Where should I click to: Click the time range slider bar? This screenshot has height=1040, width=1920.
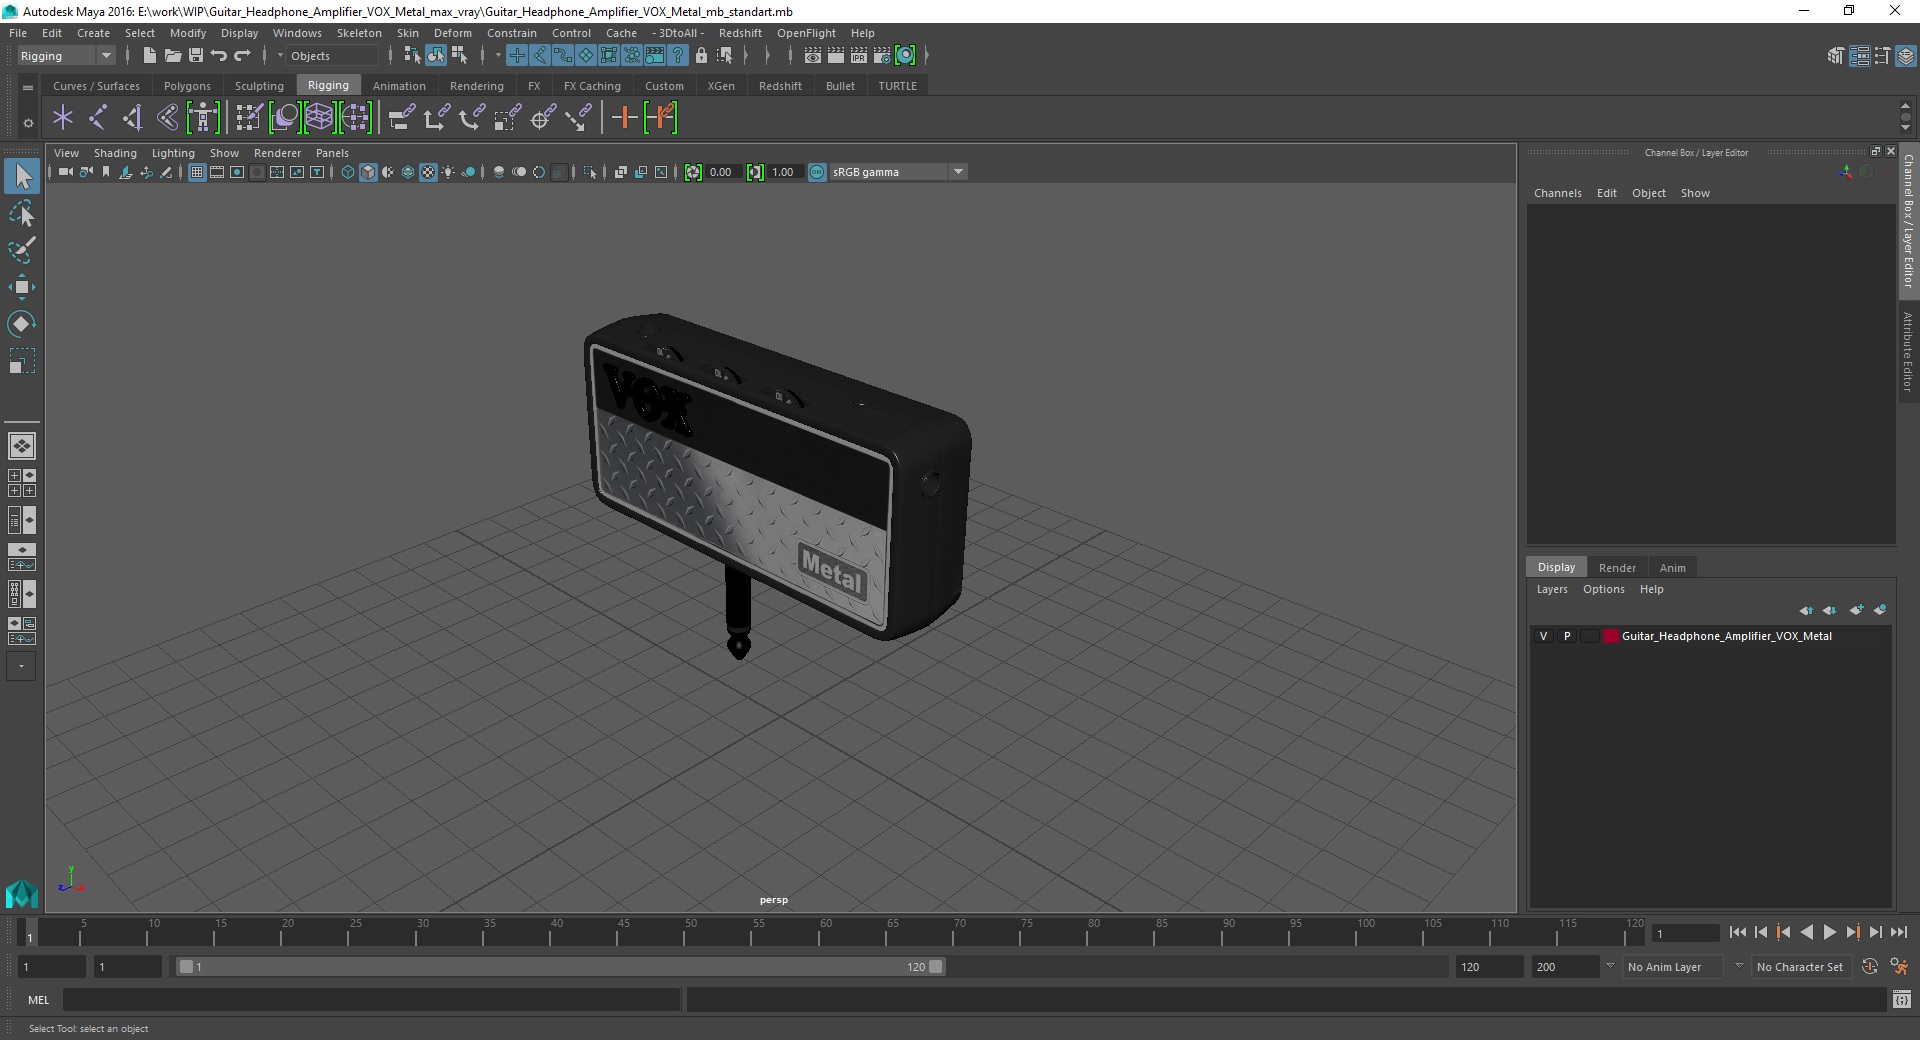tap(560, 967)
